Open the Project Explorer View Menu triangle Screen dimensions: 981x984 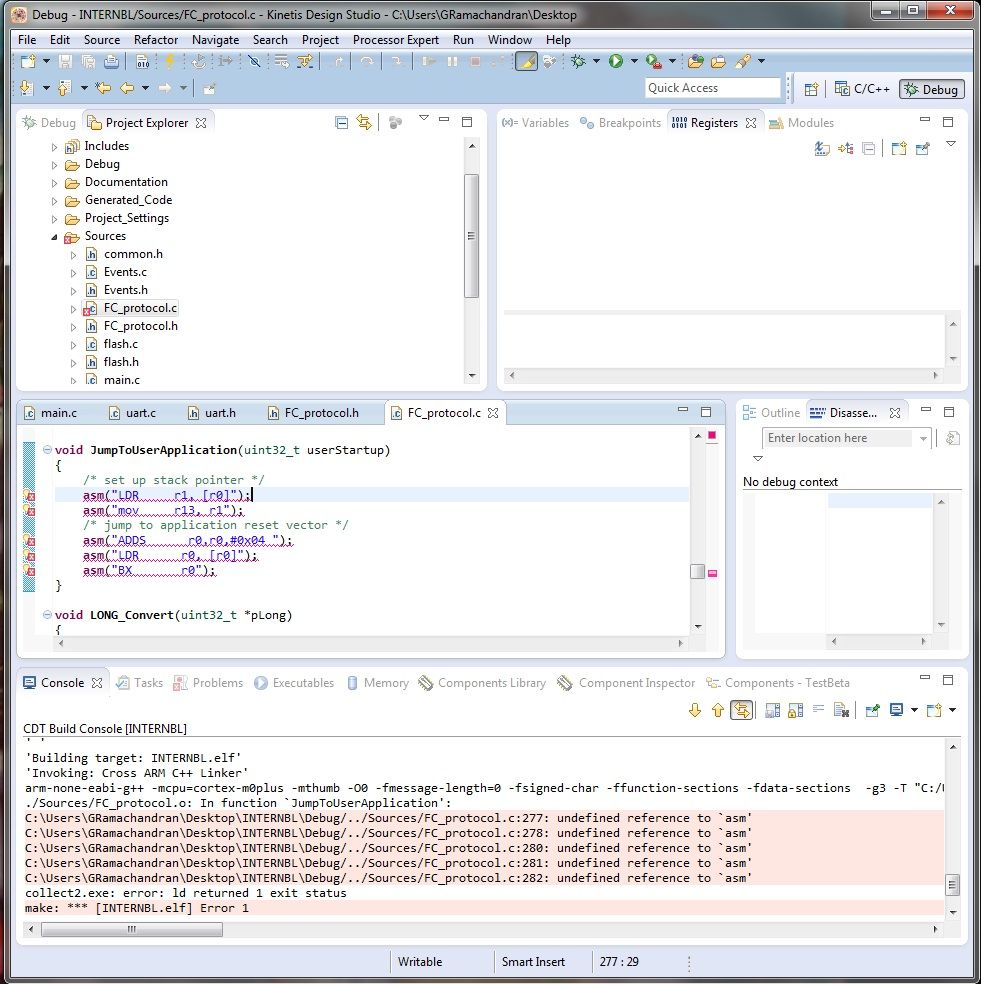(424, 118)
